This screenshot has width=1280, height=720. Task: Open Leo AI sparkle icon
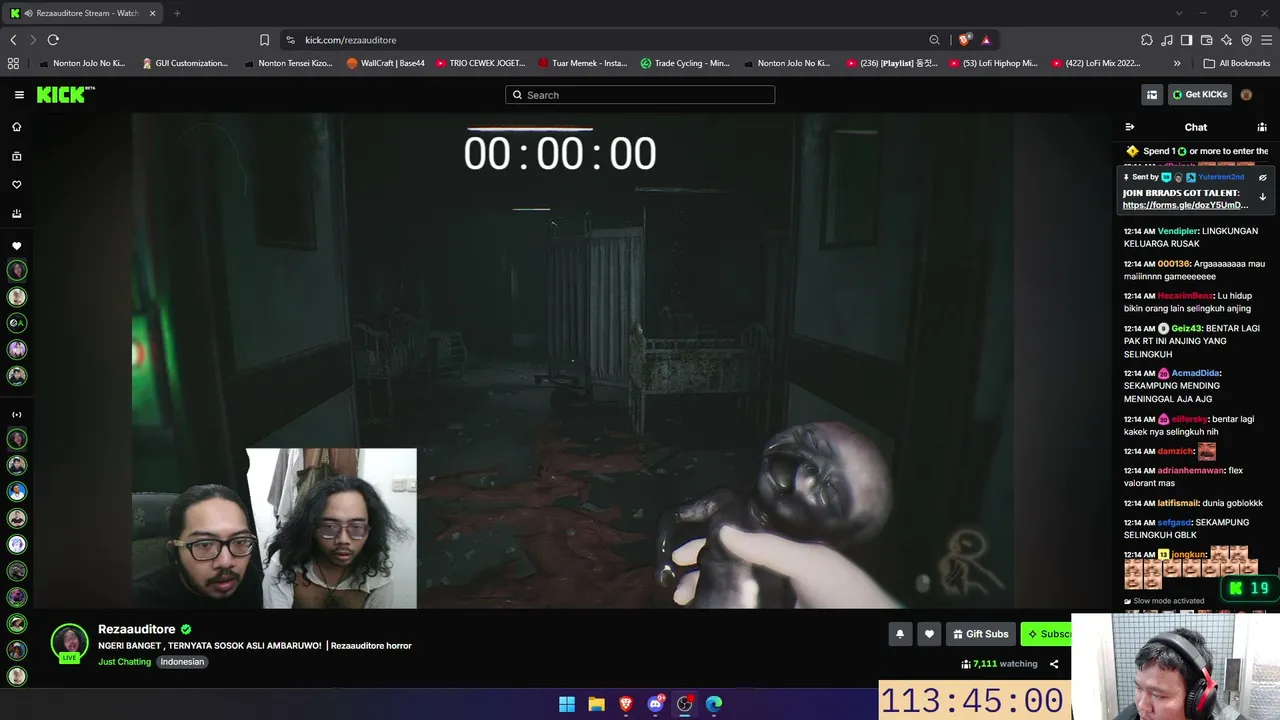pos(1226,40)
